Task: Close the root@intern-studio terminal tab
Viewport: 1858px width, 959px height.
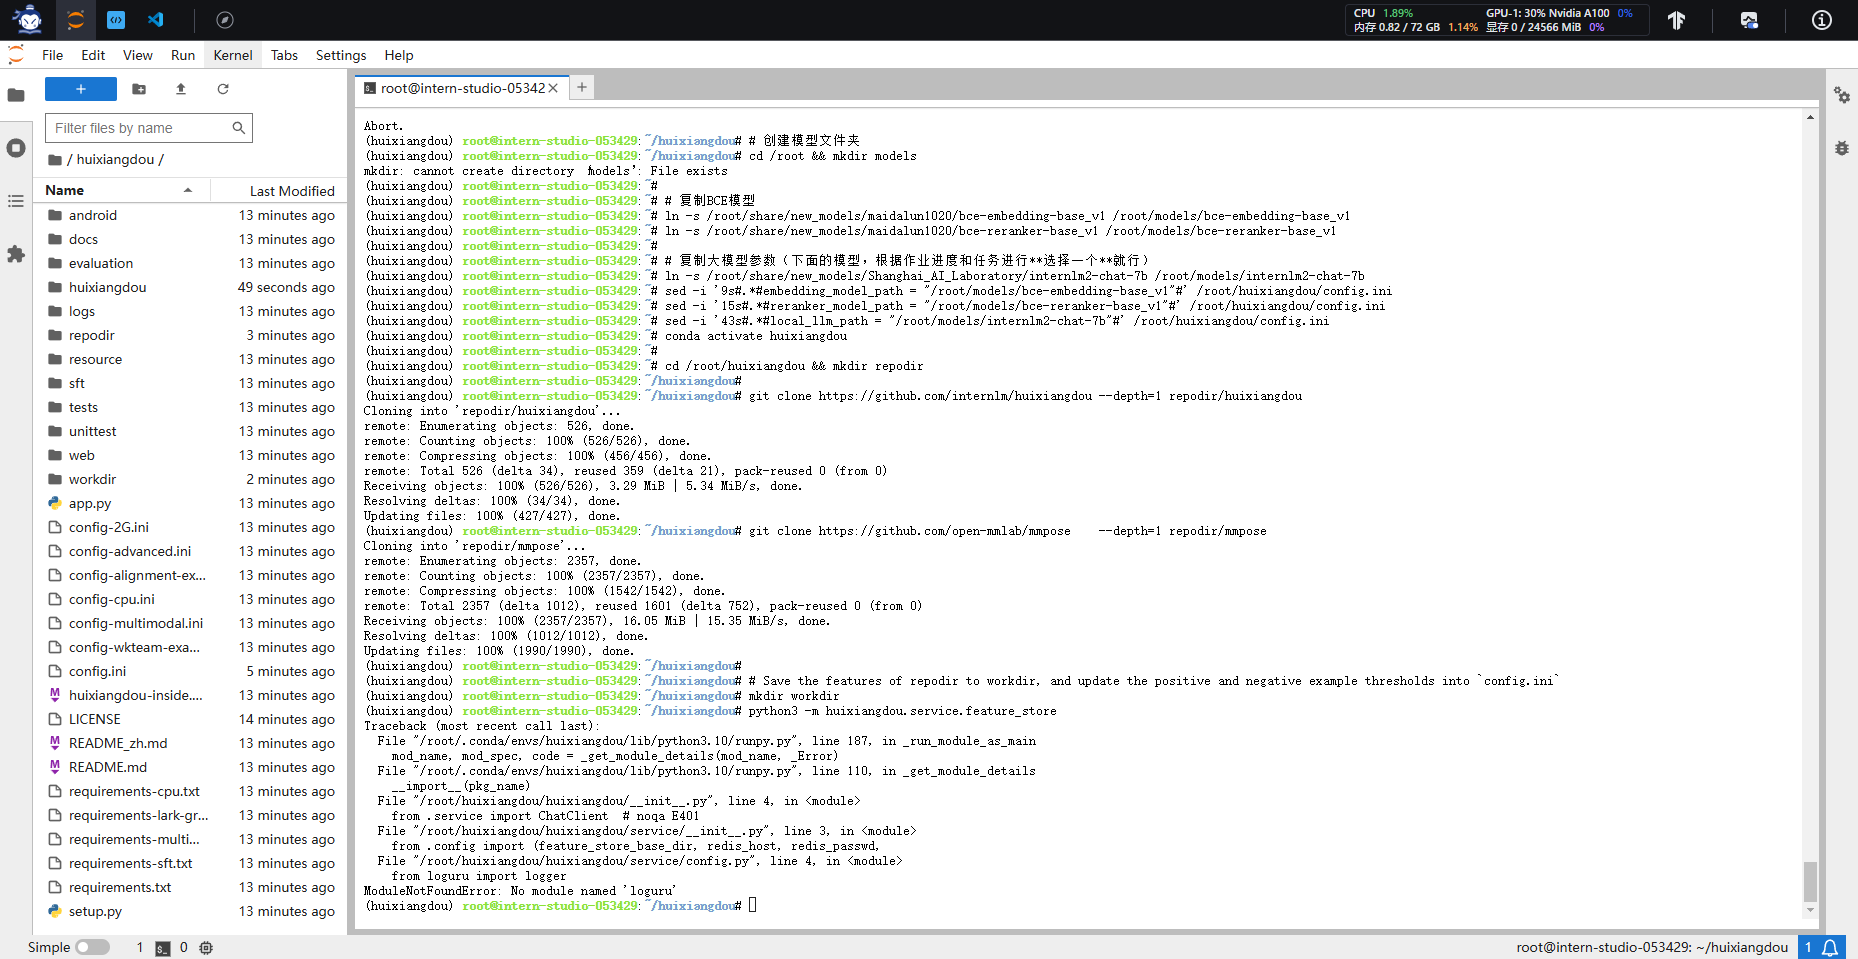Action: pos(553,88)
